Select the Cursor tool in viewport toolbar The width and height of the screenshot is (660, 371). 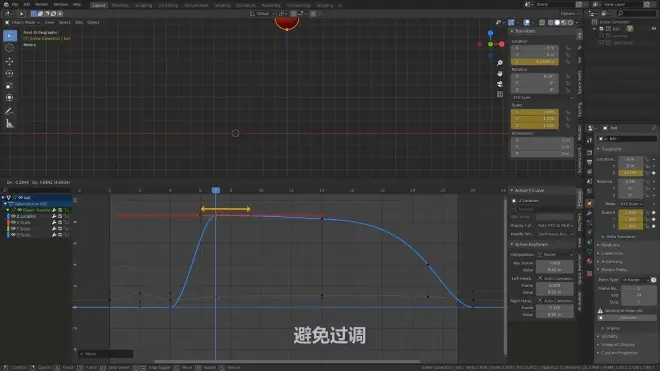click(9, 48)
